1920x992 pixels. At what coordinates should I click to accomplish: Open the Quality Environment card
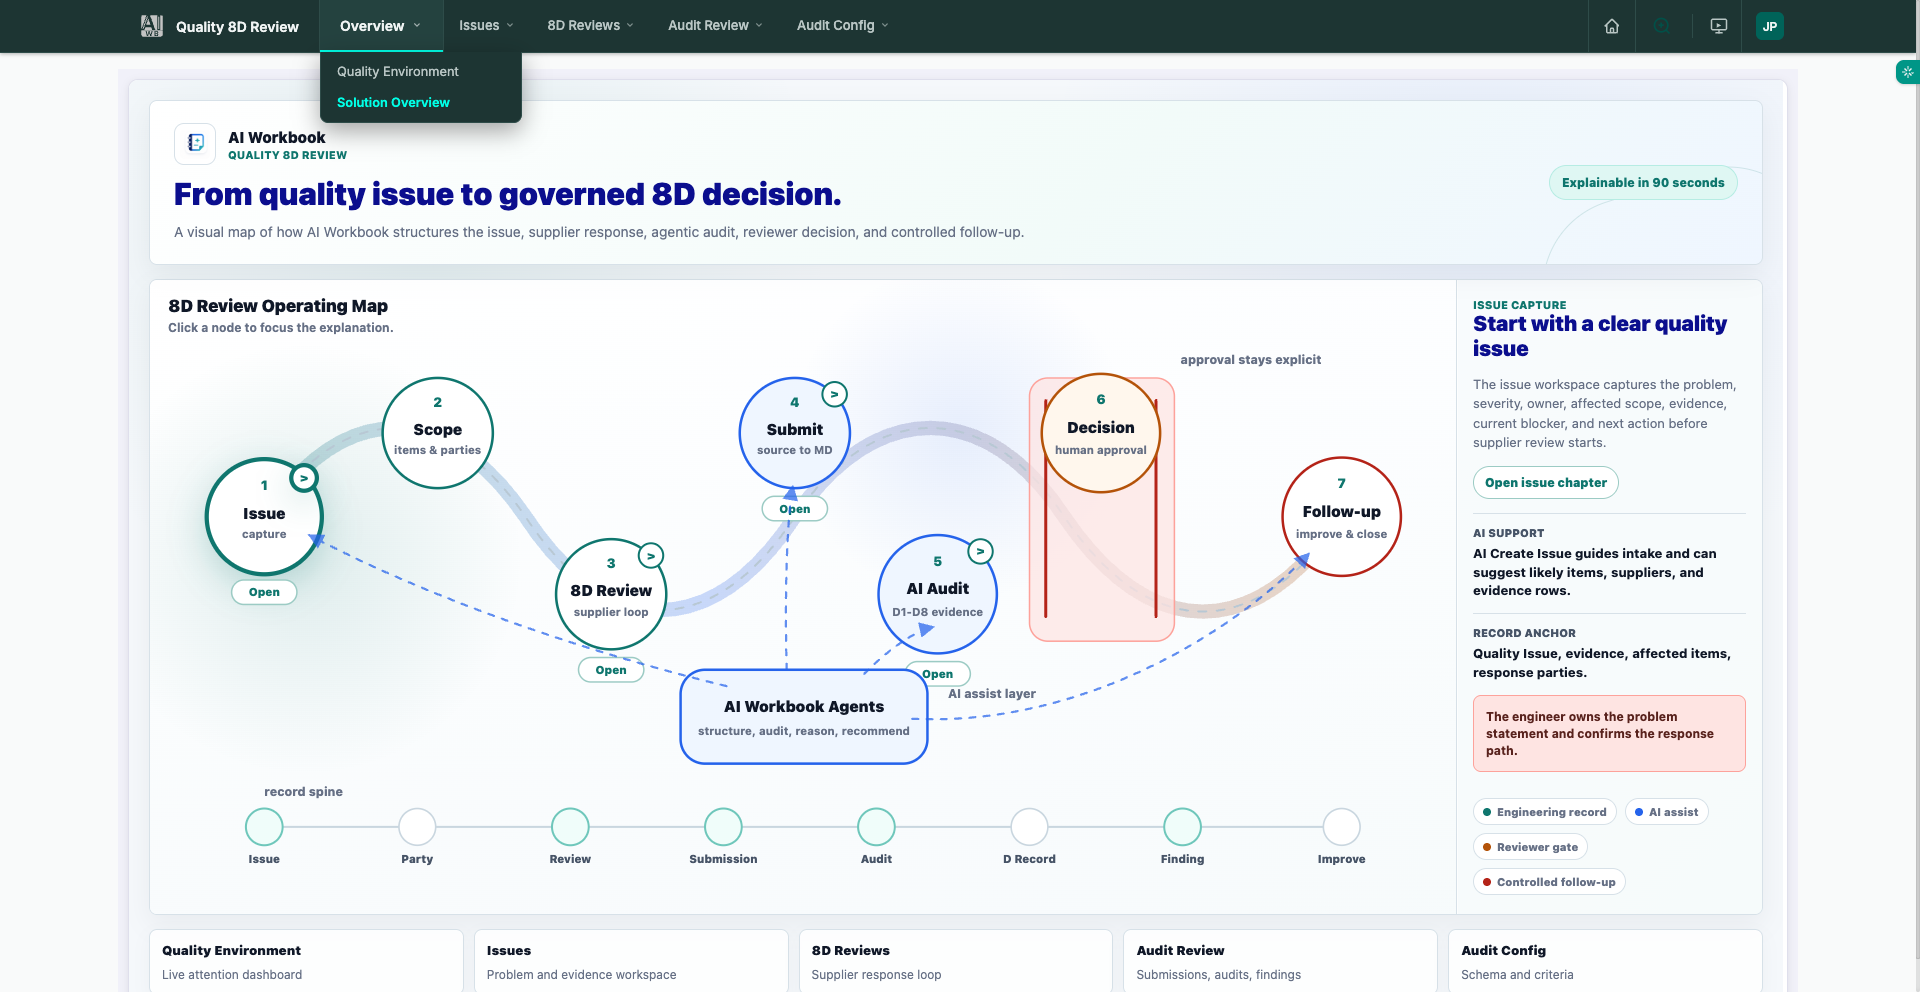306,961
